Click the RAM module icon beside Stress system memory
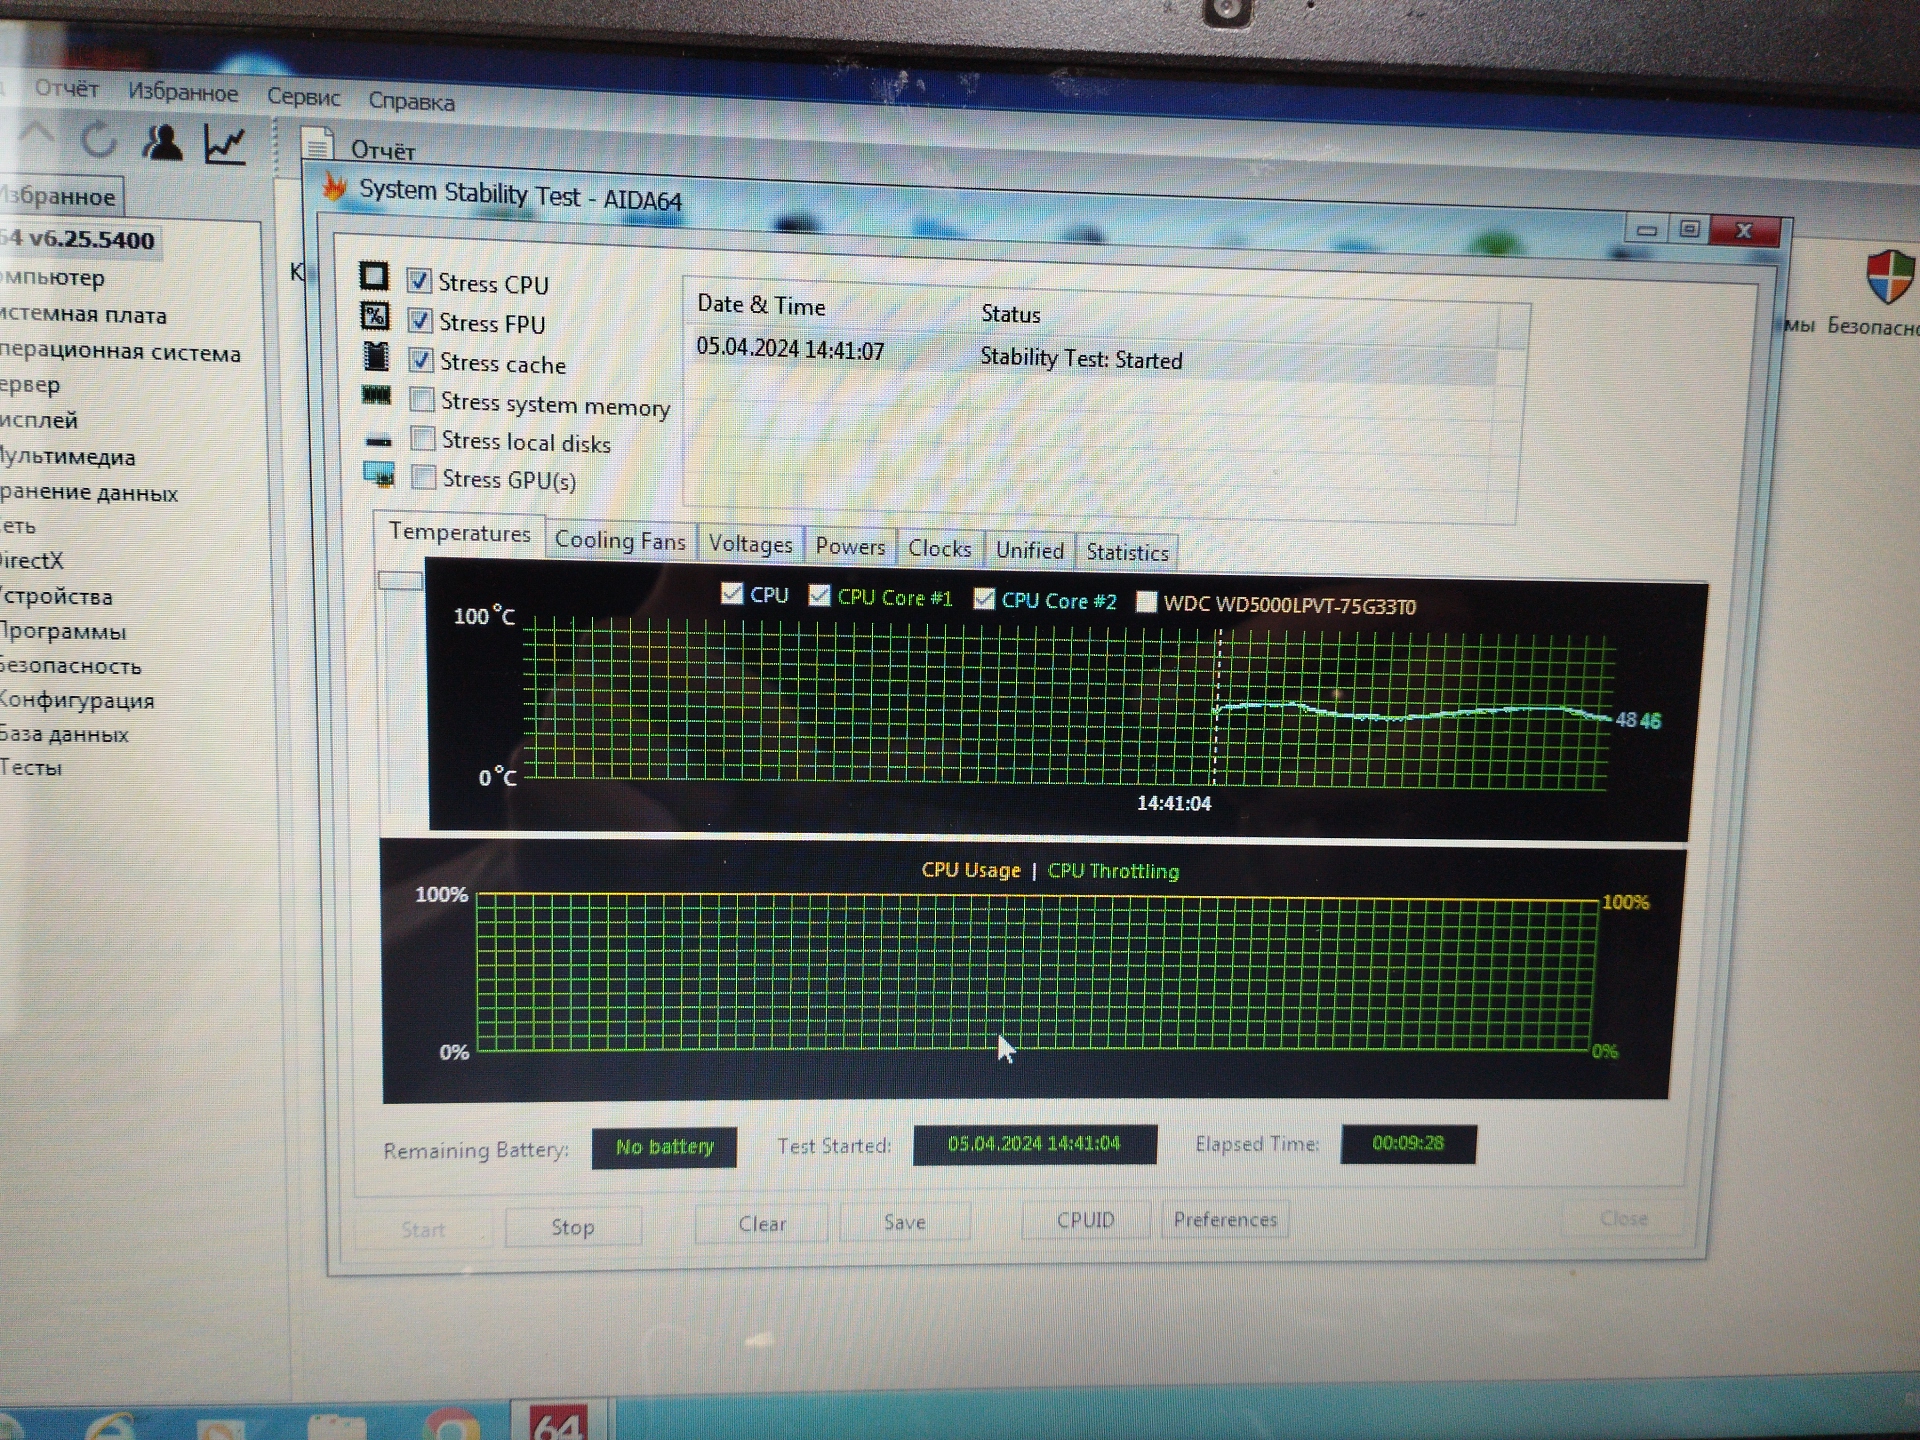This screenshot has width=1920, height=1440. click(376, 395)
